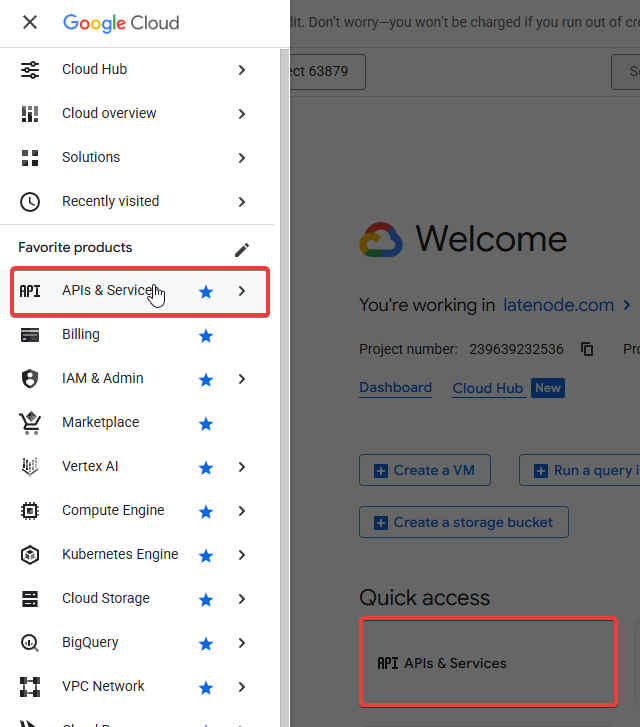This screenshot has height=727, width=640.
Task: Open the Recently visited menu entry
Action: [x=137, y=202]
